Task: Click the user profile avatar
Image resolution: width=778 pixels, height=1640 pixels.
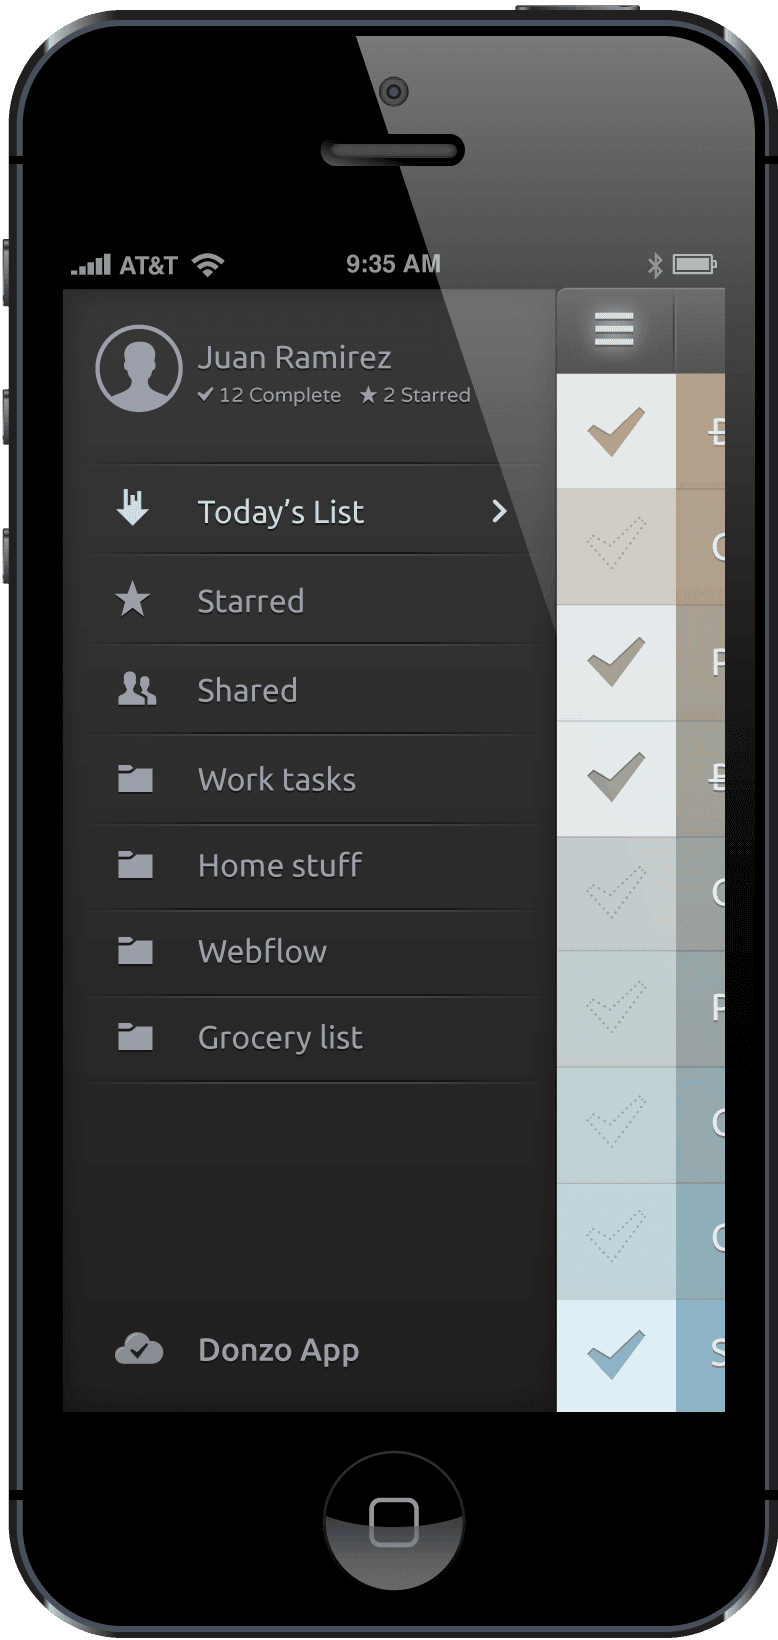Action: point(139,368)
